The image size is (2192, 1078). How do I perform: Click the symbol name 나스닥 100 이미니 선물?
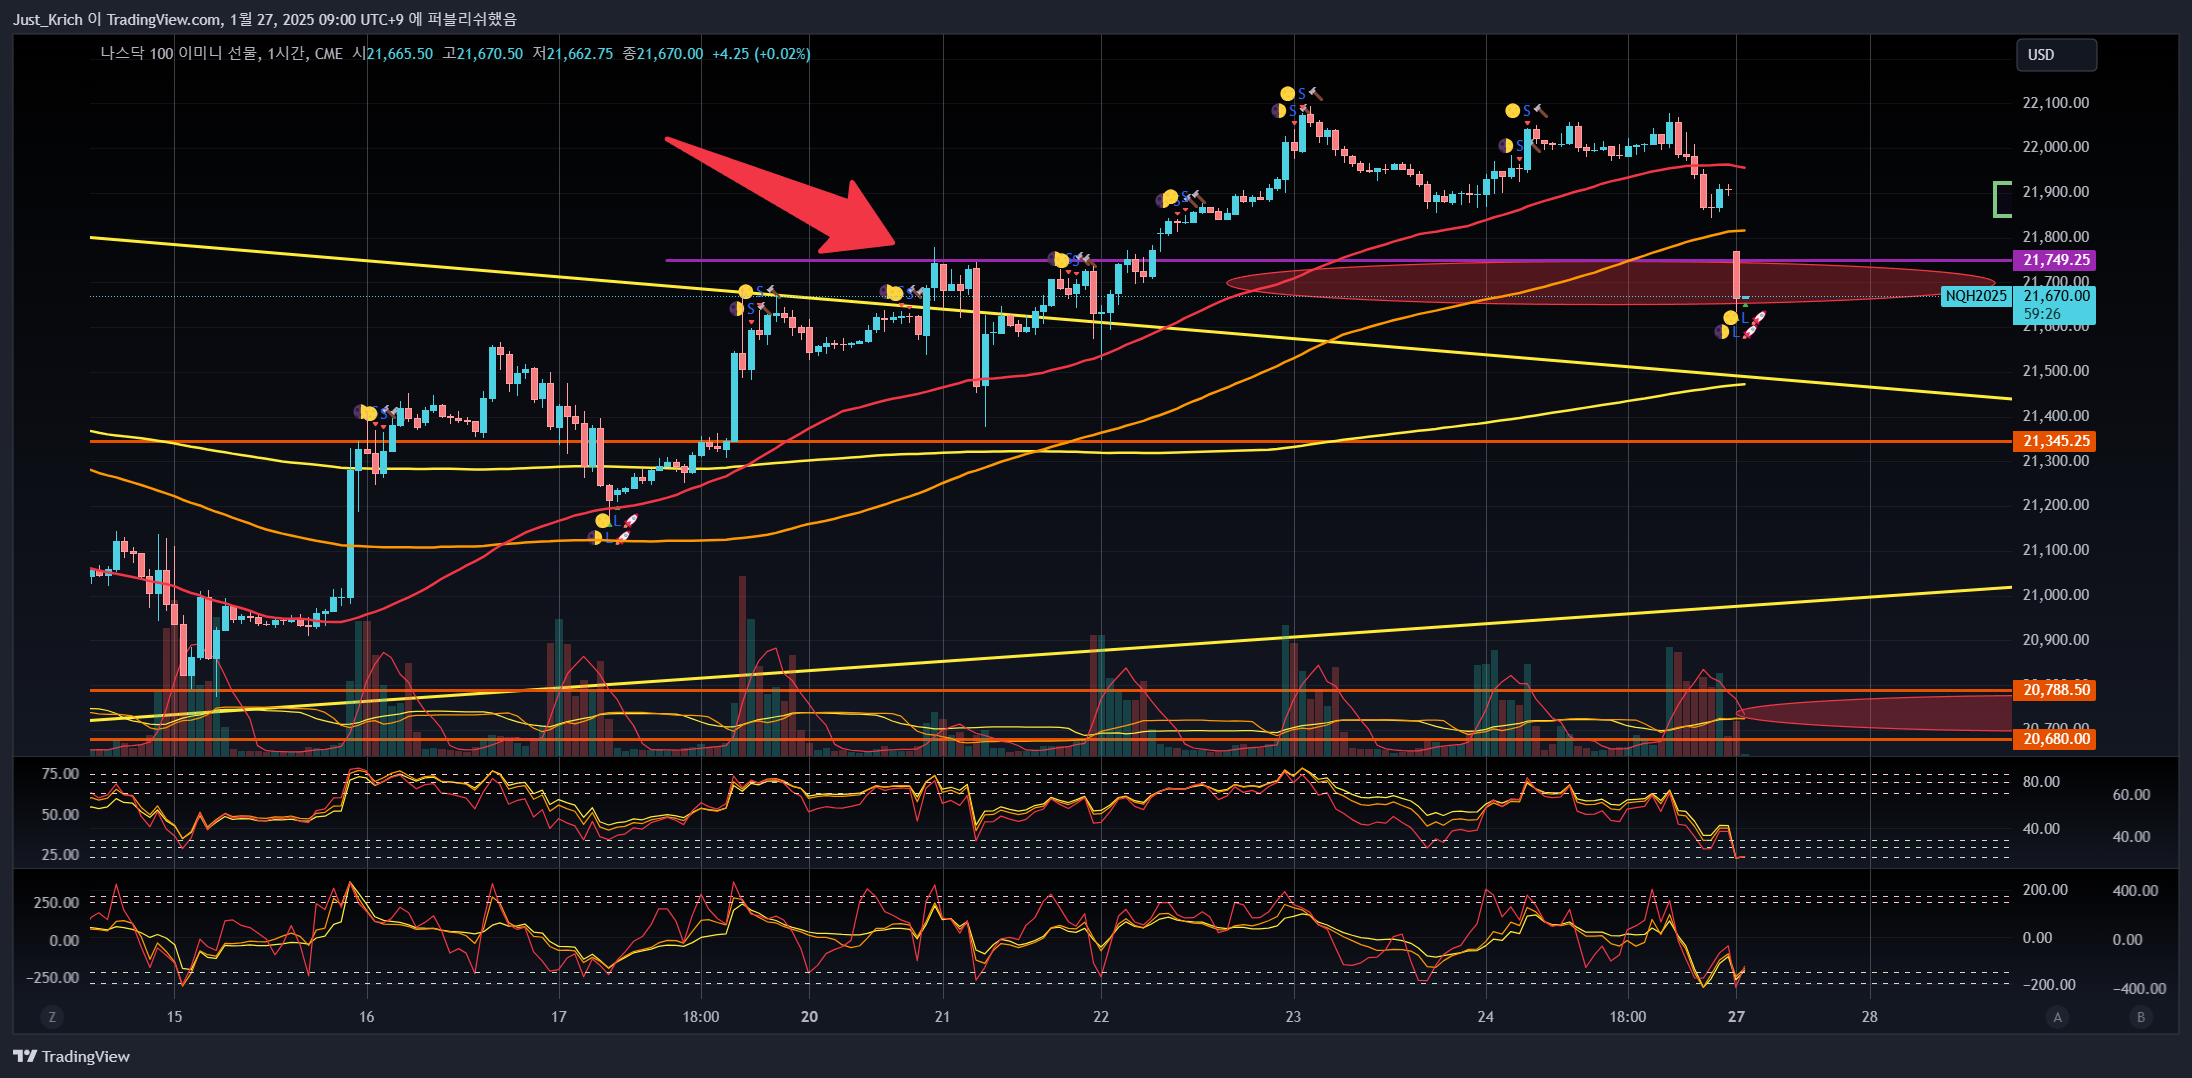click(179, 54)
